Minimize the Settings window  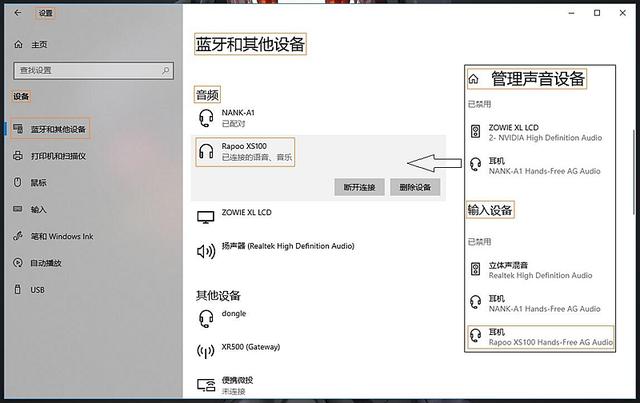coord(571,13)
